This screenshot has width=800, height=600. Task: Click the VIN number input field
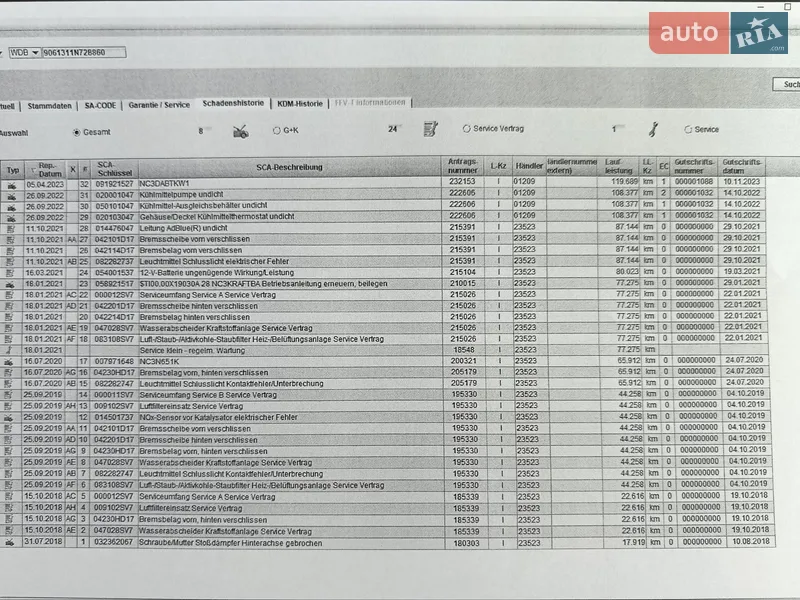coord(85,52)
